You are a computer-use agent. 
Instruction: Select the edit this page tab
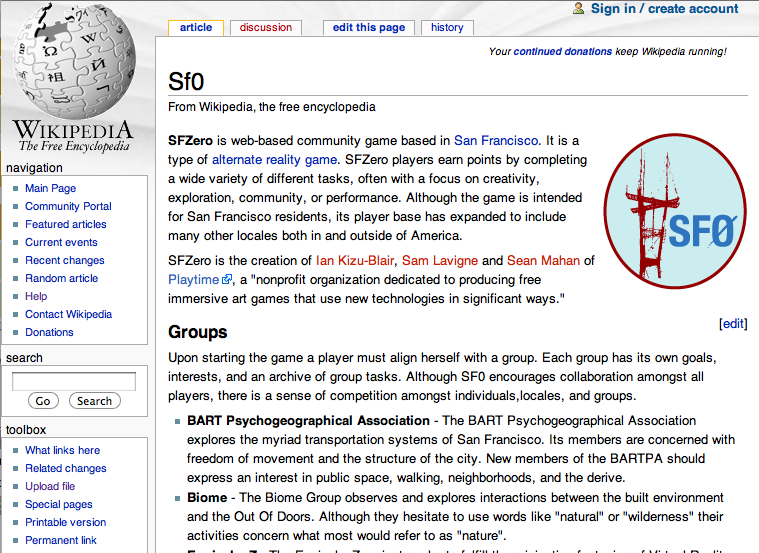coord(369,28)
